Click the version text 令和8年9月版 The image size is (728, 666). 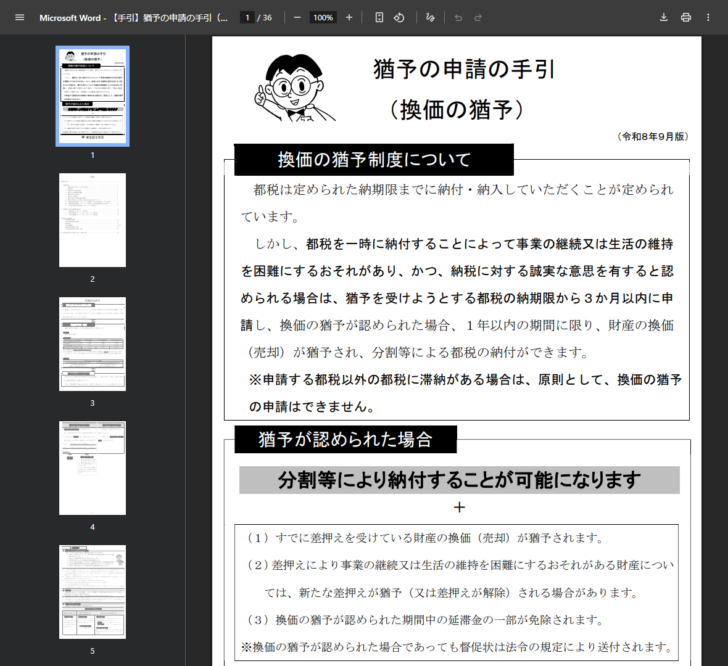(x=652, y=137)
